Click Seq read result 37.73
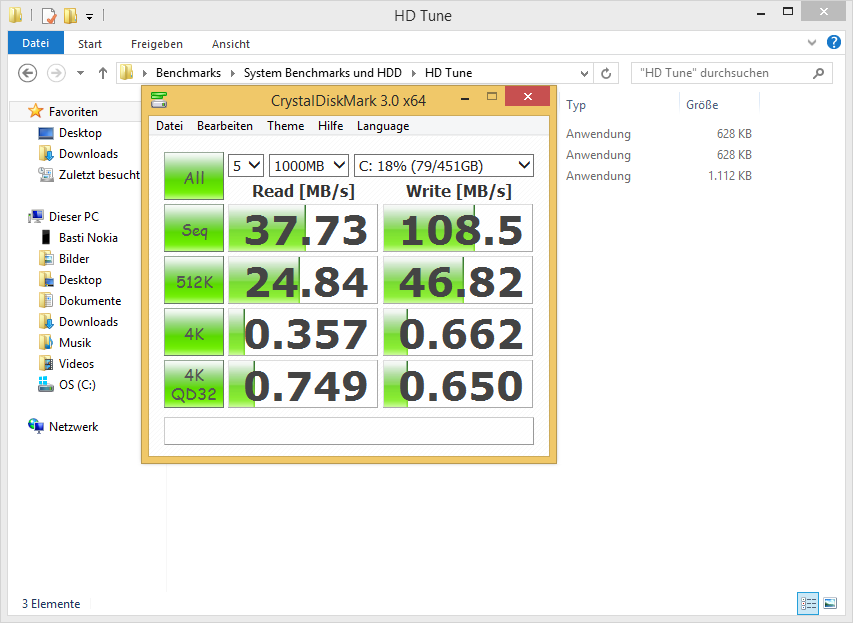This screenshot has width=853, height=623. tap(302, 228)
